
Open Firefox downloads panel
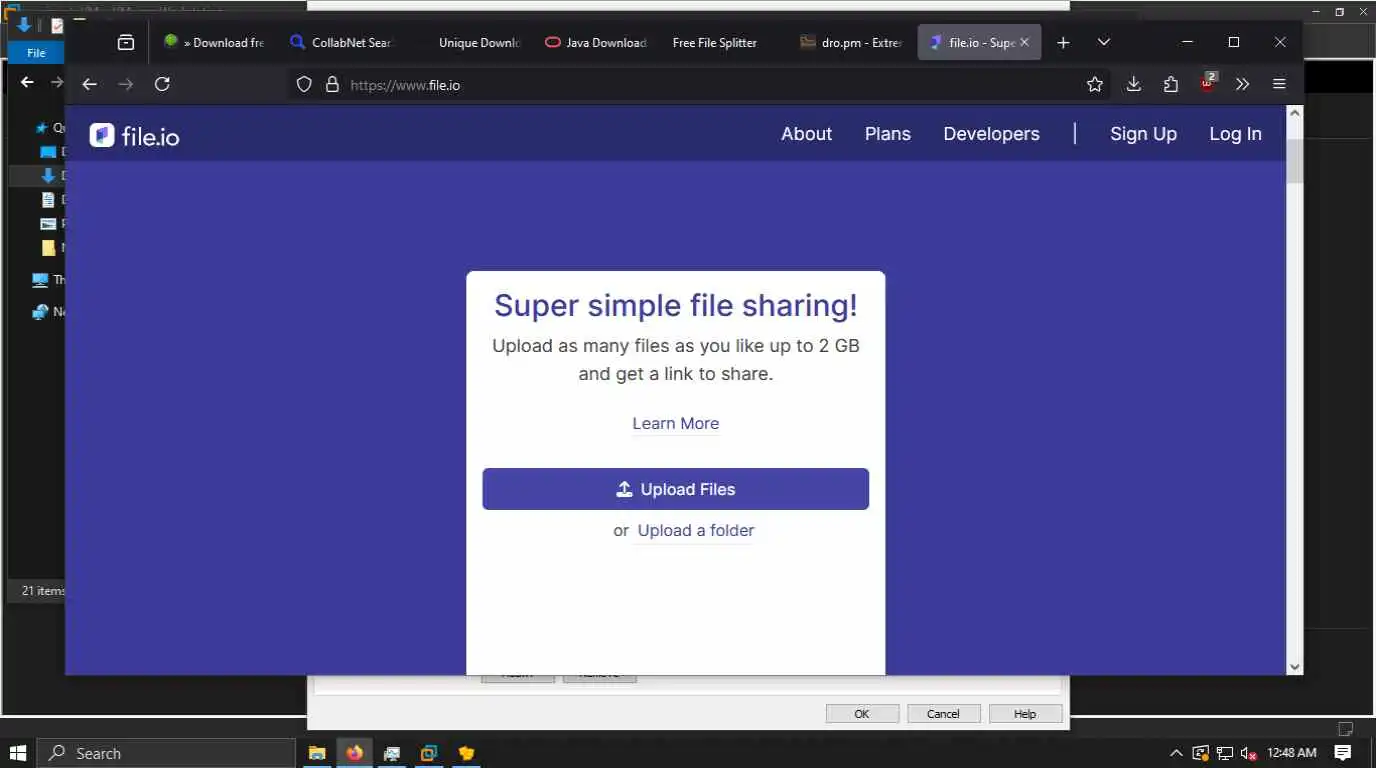(x=1134, y=85)
